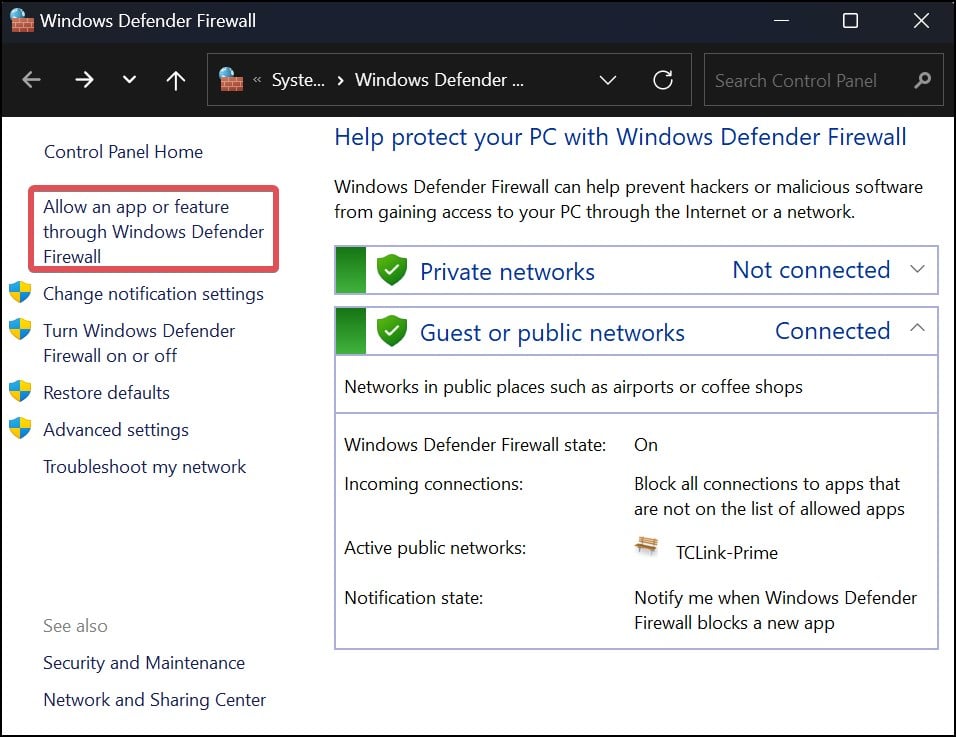956x737 pixels.
Task: Click 'Active public networks:' label
Action: [435, 548]
